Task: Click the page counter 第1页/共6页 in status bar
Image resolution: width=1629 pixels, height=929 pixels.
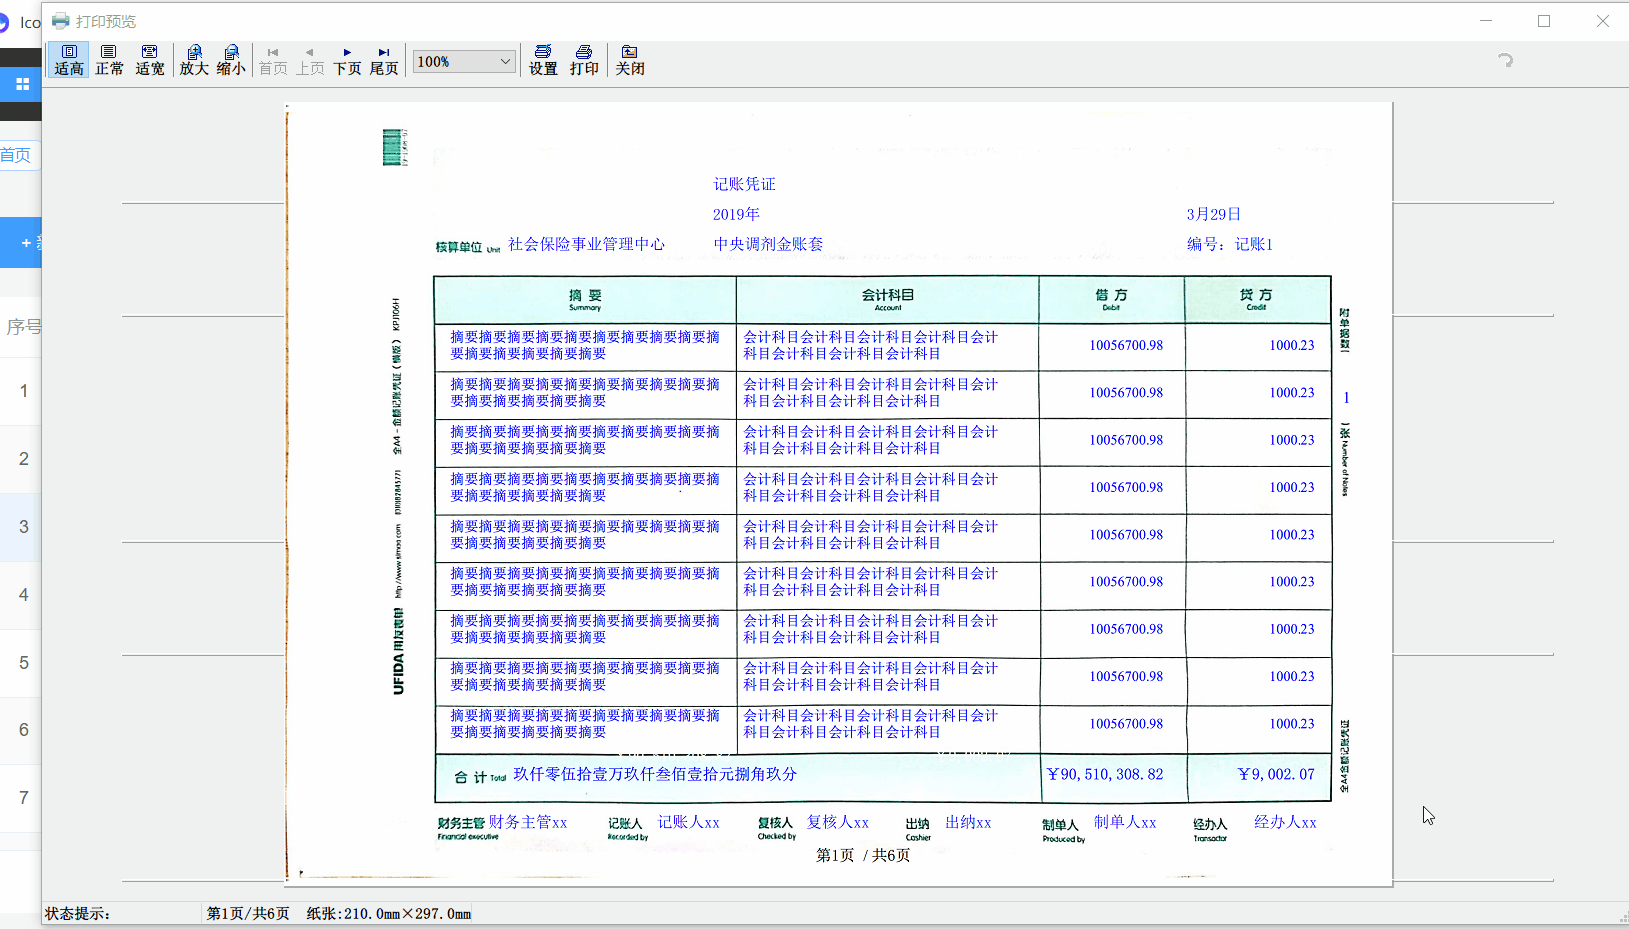Action: pos(246,913)
